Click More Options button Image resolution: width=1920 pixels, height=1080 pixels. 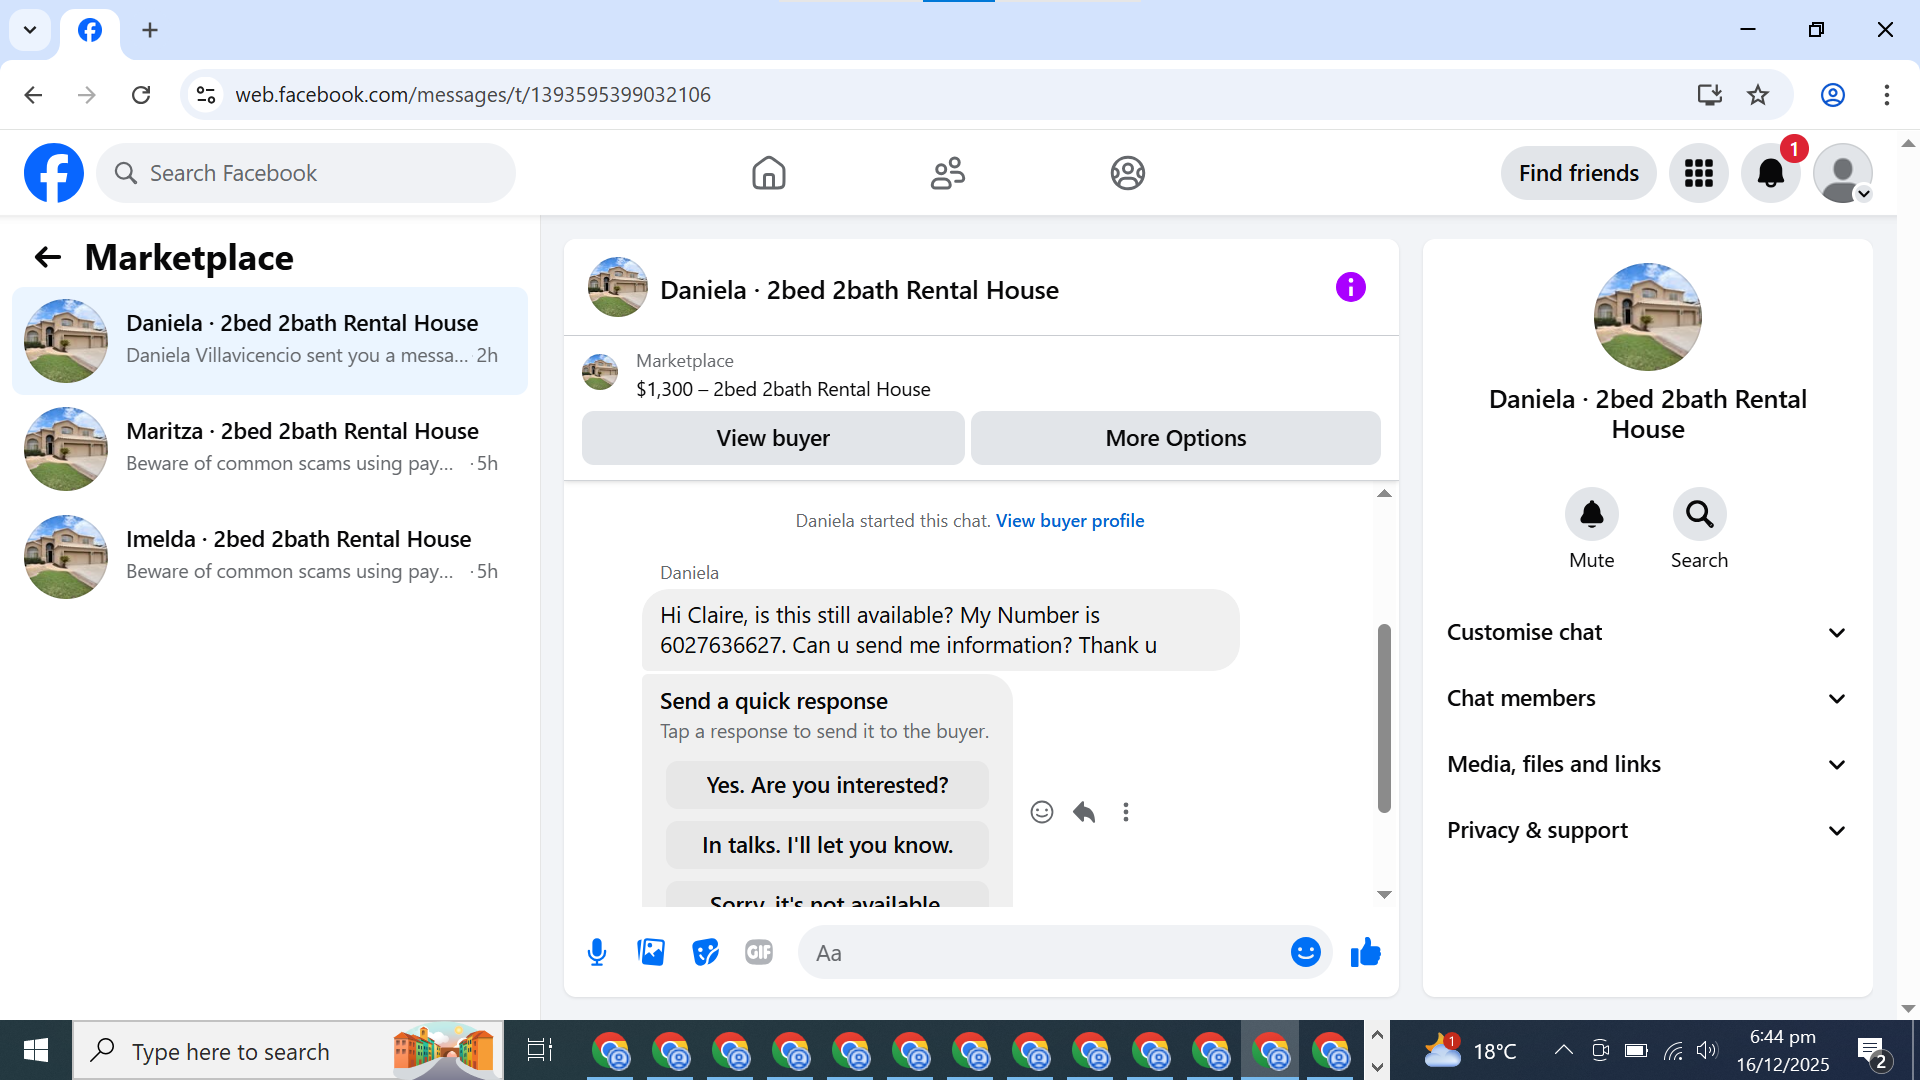(x=1176, y=438)
